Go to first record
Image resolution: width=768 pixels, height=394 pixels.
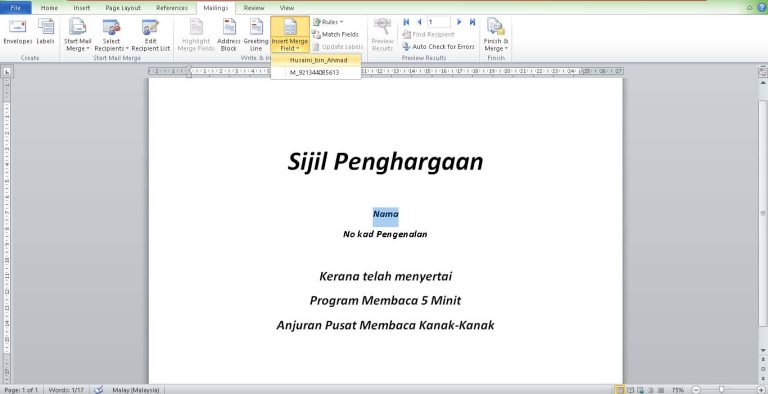406,22
